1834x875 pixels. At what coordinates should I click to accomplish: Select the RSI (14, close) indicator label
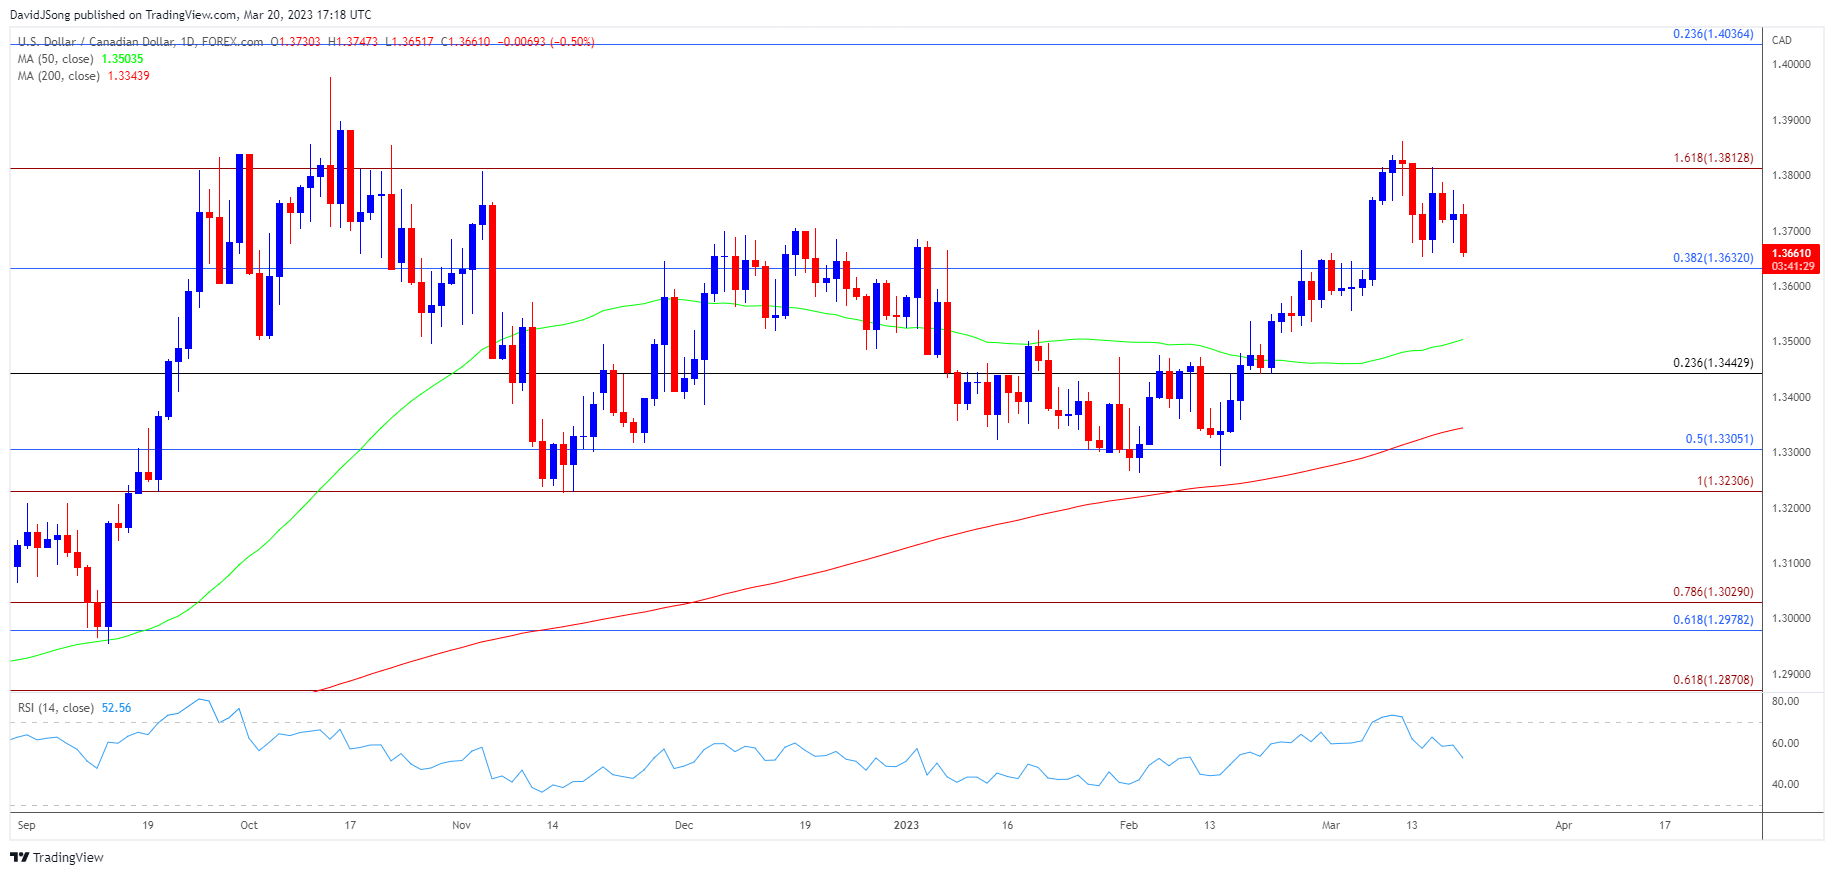(x=56, y=708)
